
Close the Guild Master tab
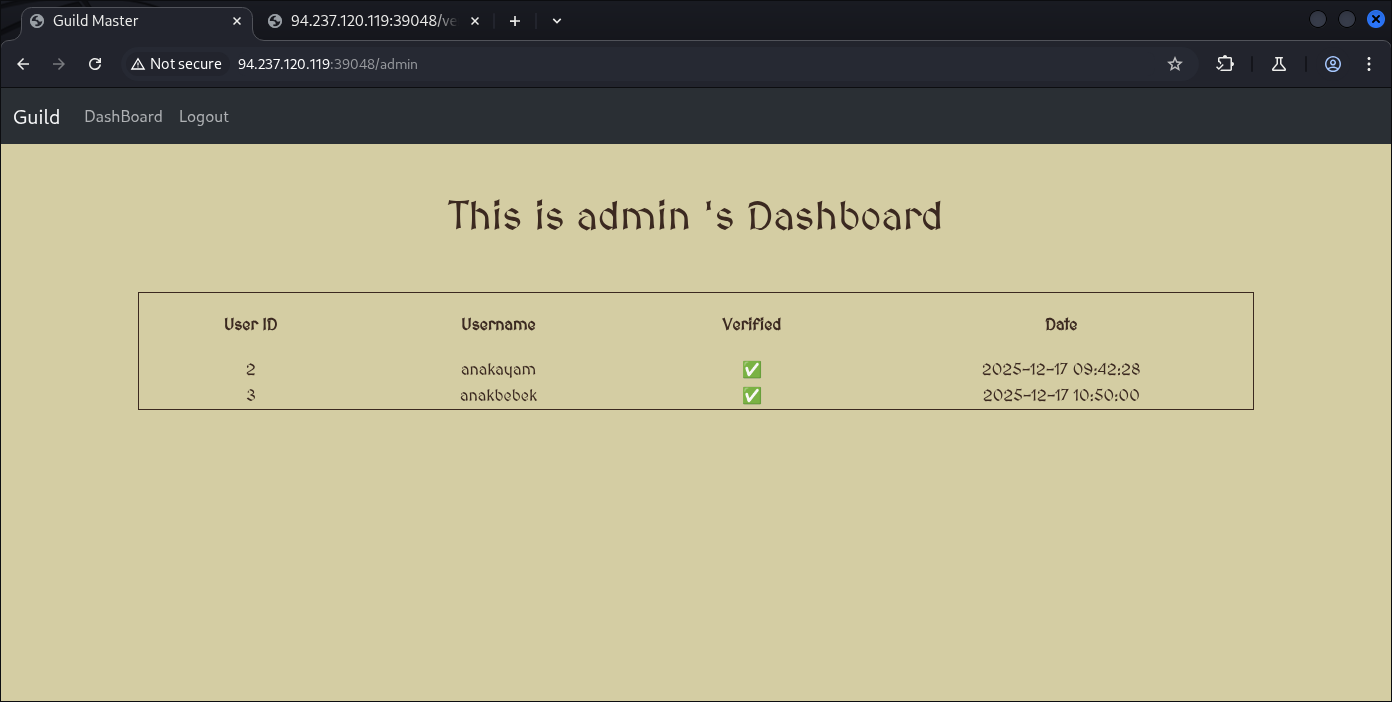[x=237, y=21]
